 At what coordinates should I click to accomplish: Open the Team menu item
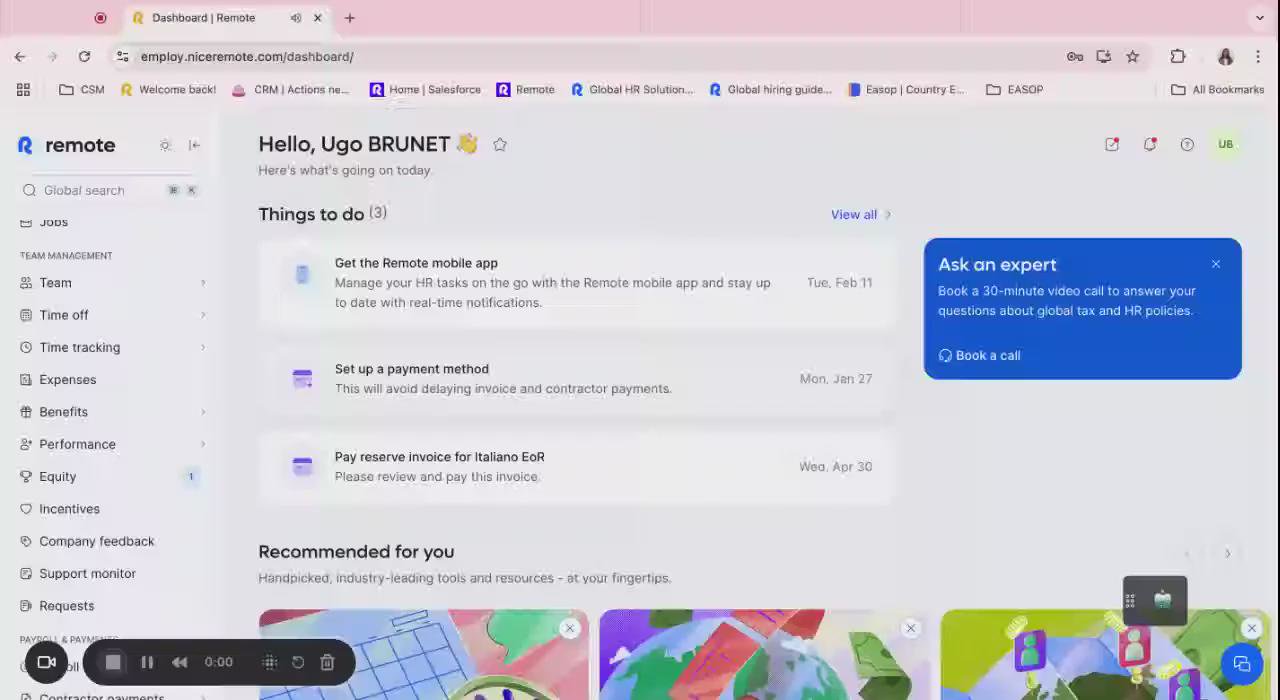55,283
